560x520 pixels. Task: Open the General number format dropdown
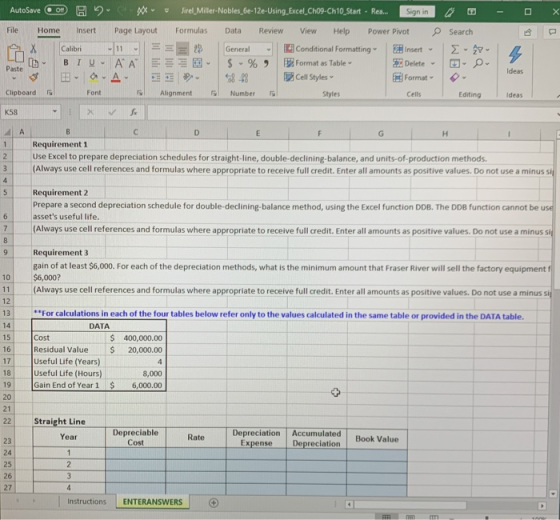tap(268, 50)
